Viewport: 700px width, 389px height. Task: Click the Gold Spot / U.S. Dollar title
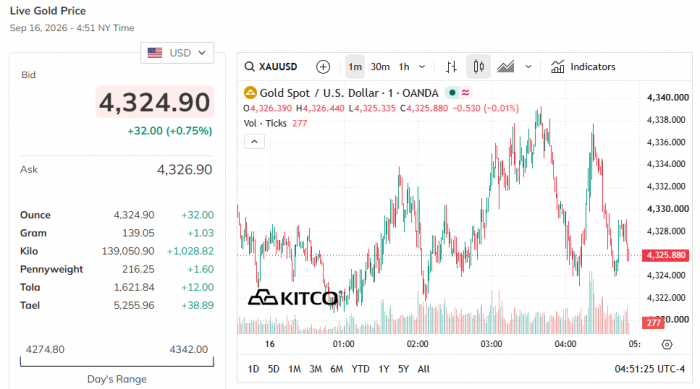coord(349,93)
